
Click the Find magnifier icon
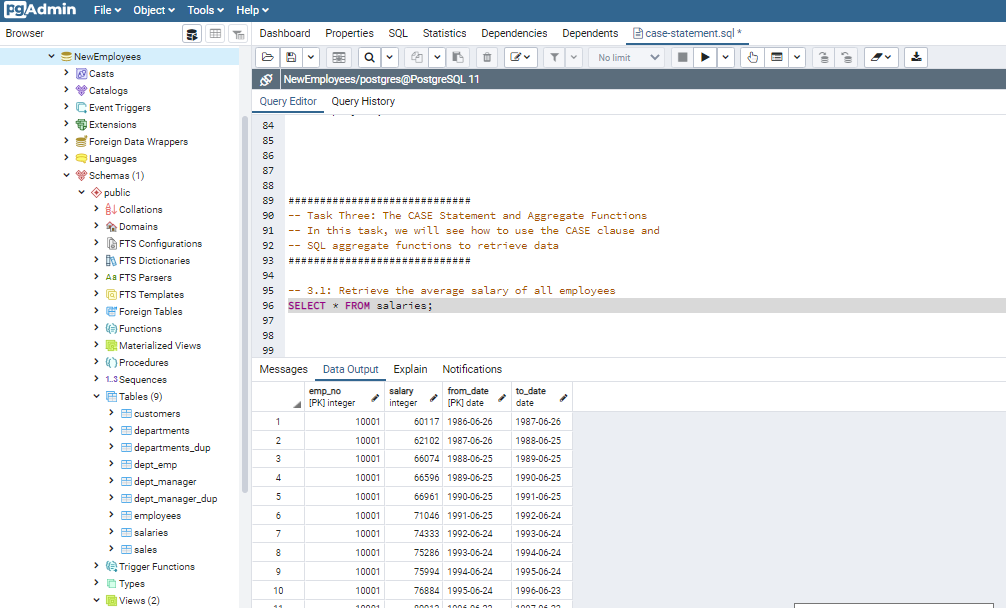[369, 57]
